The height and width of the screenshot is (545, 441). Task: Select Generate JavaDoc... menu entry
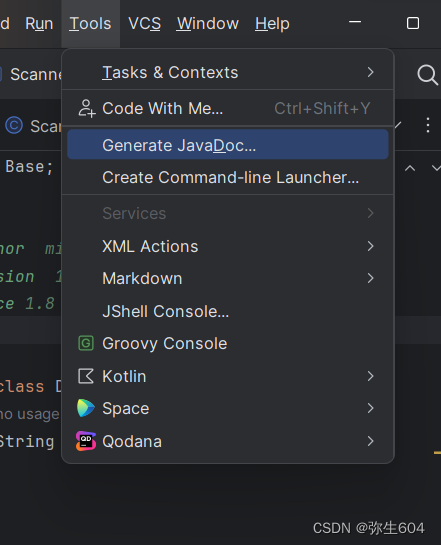(x=228, y=145)
